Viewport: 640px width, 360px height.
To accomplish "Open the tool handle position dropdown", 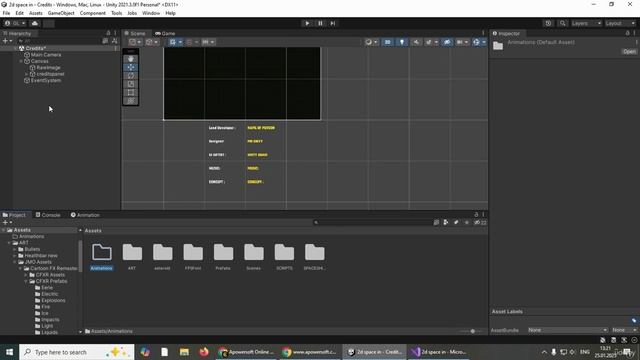I will pyautogui.click(x=135, y=42).
